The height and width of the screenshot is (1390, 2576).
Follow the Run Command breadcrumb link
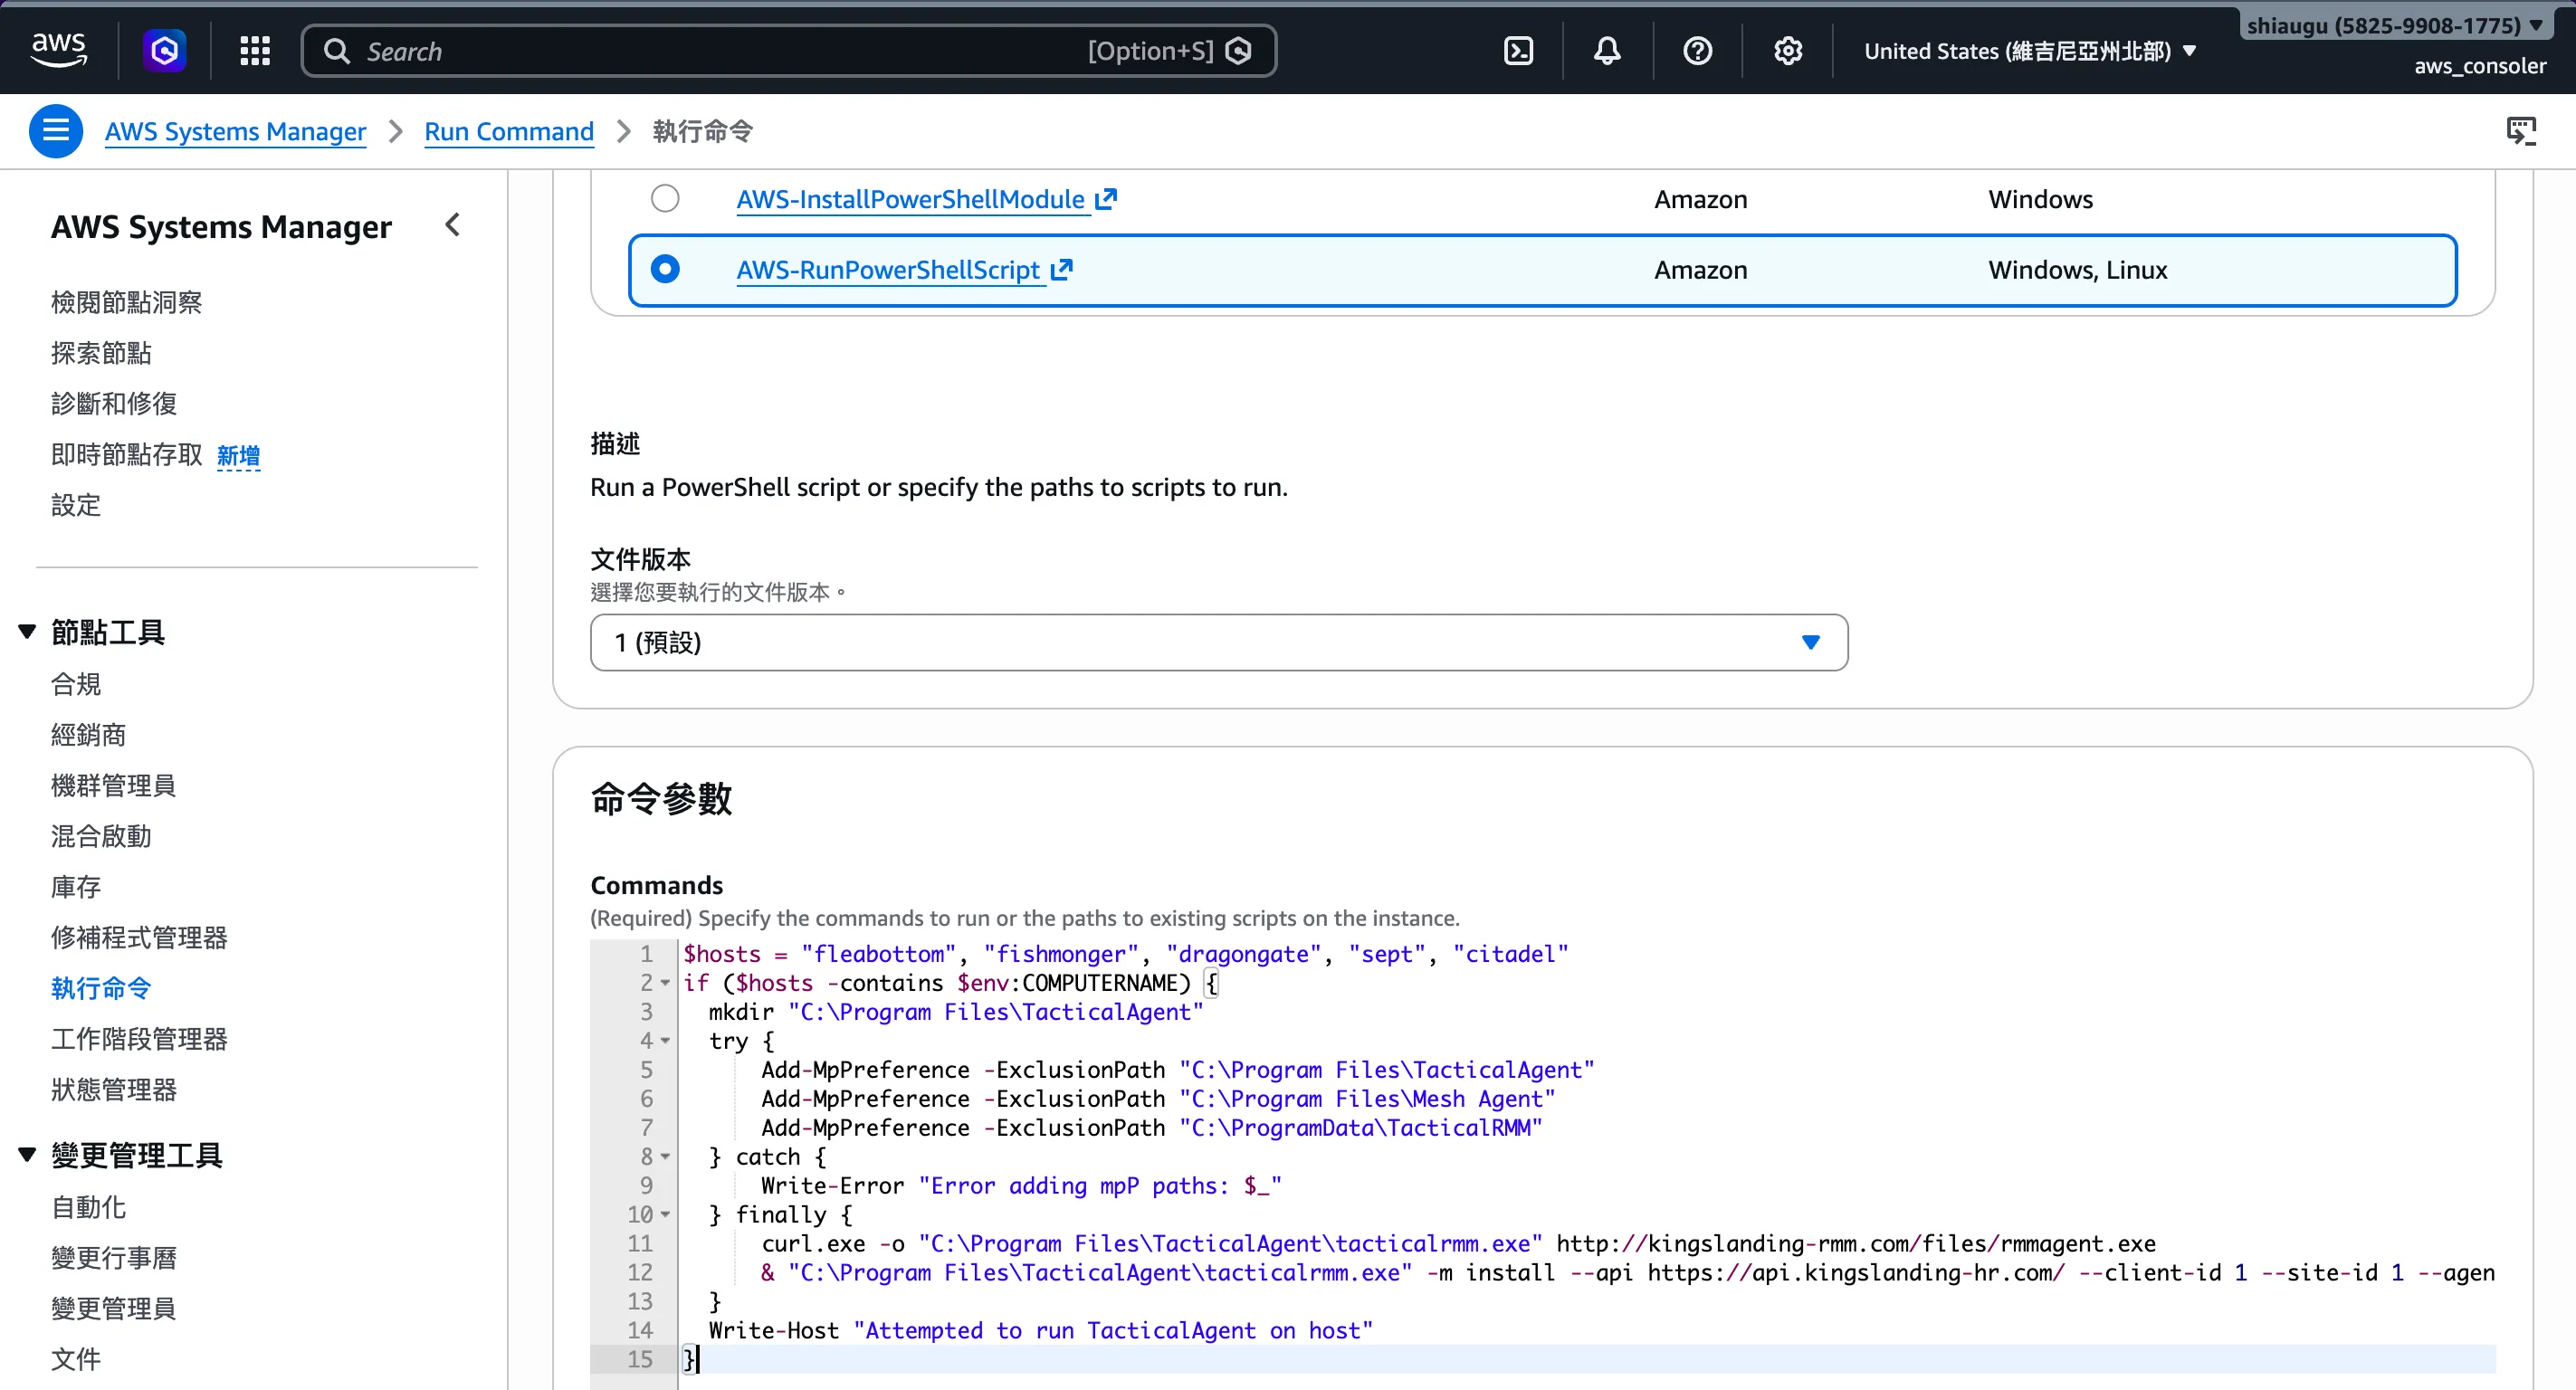point(509,131)
